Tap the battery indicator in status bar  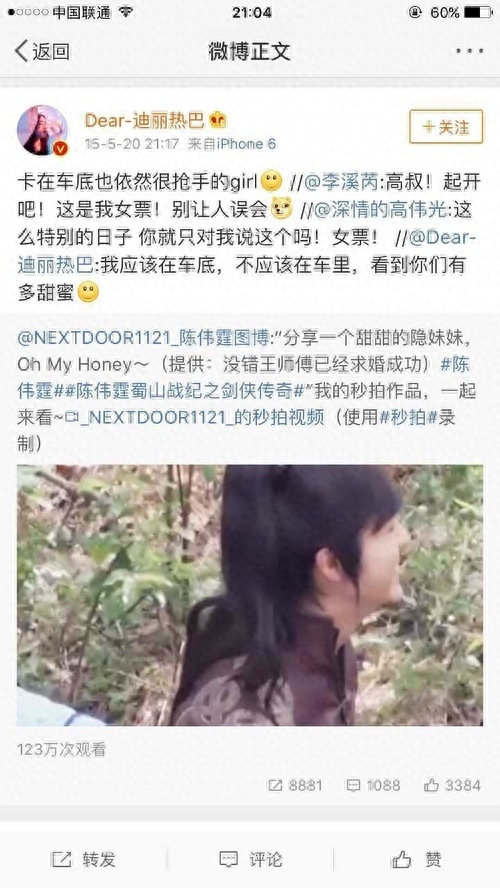point(478,12)
